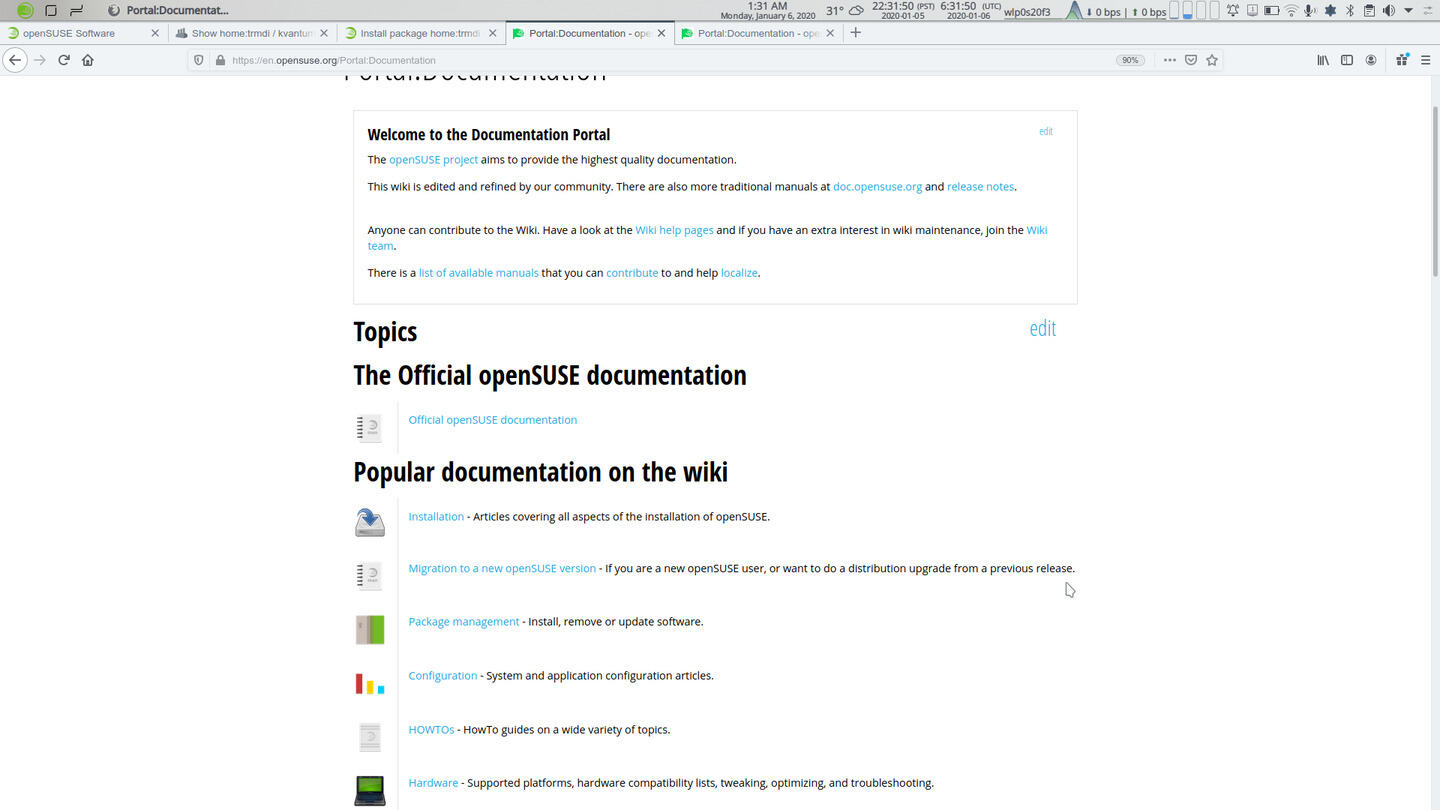Open a new browser tab

[x=855, y=33]
